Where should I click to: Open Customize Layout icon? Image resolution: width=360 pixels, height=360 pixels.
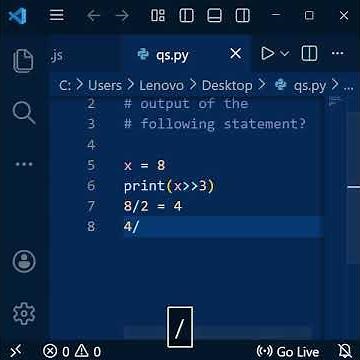click(x=158, y=15)
